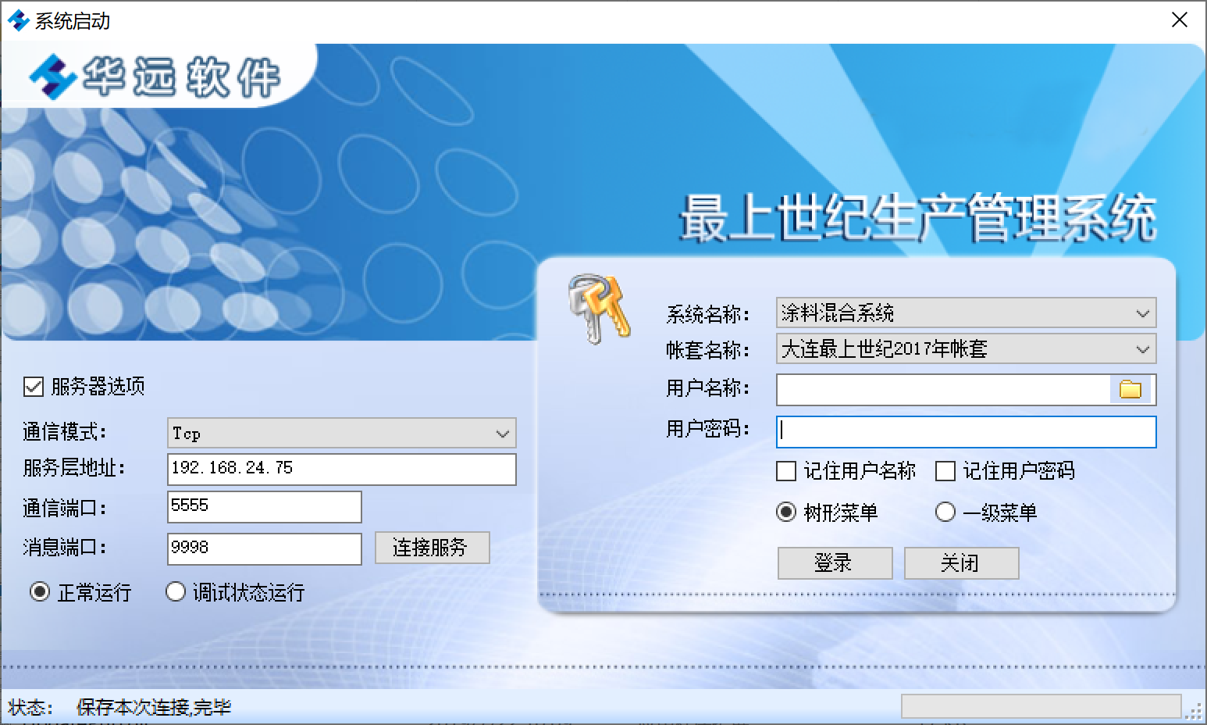This screenshot has height=725, width=1207.
Task: Choose 正常运行 mode
Action: (40, 592)
